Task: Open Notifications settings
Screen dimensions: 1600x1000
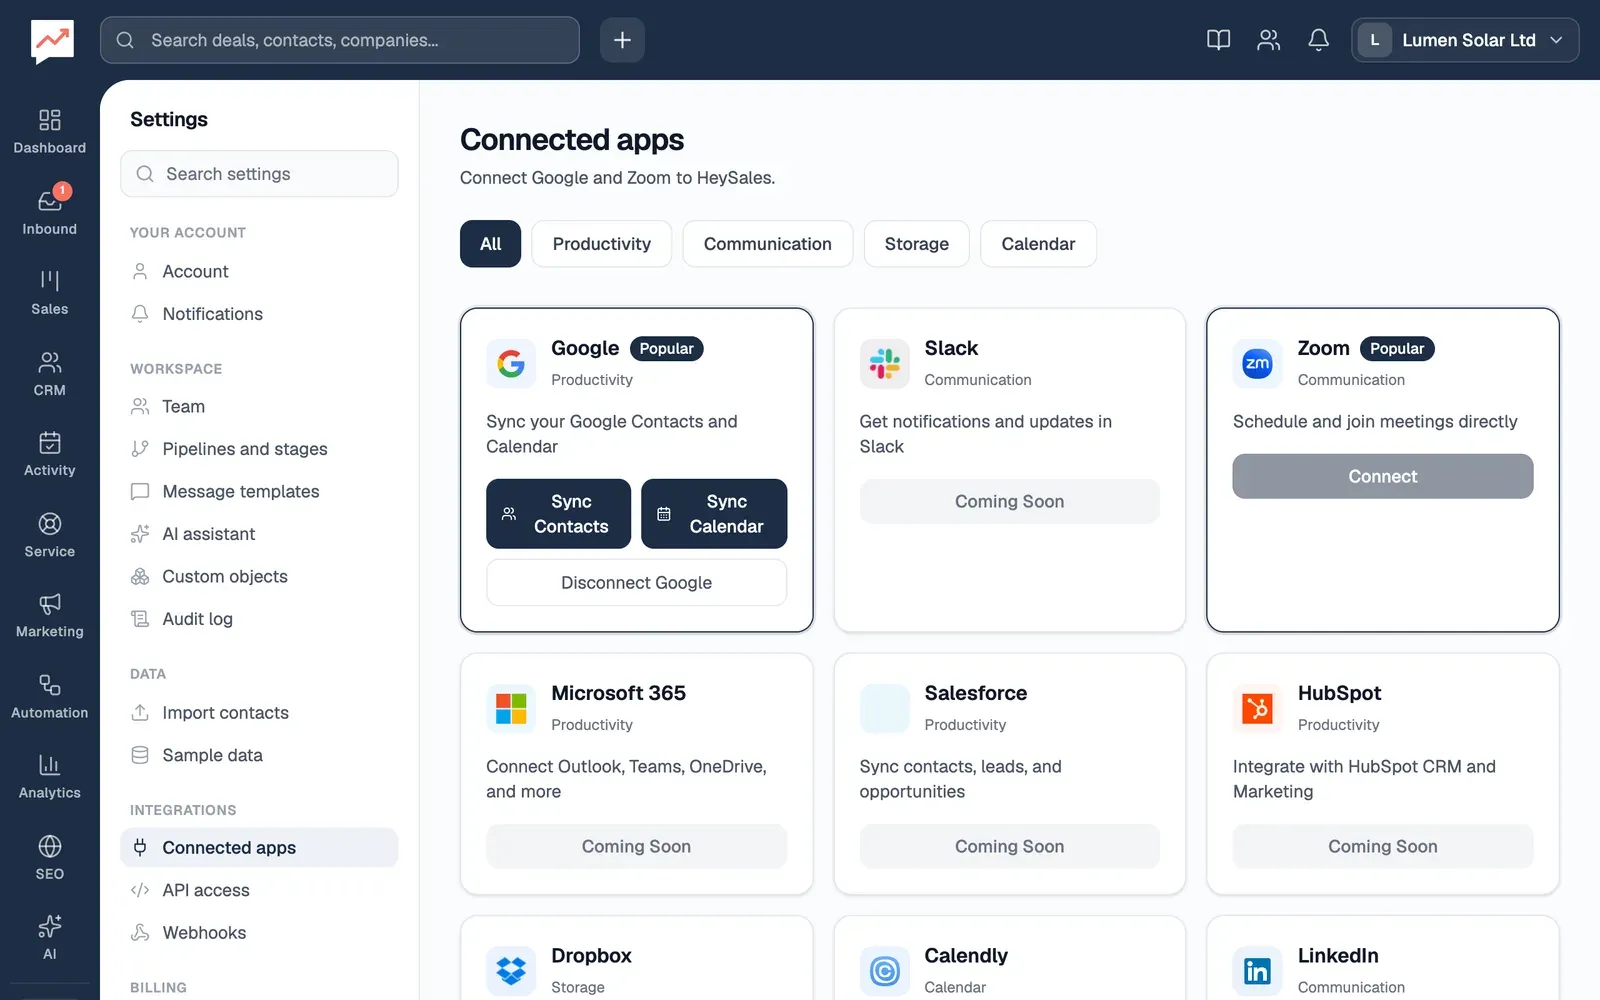Action: (x=259, y=314)
